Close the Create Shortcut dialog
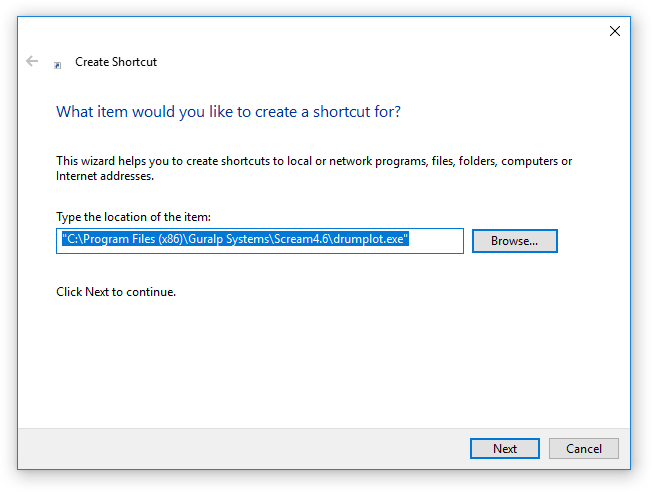This screenshot has height=492, width=652. click(x=615, y=31)
